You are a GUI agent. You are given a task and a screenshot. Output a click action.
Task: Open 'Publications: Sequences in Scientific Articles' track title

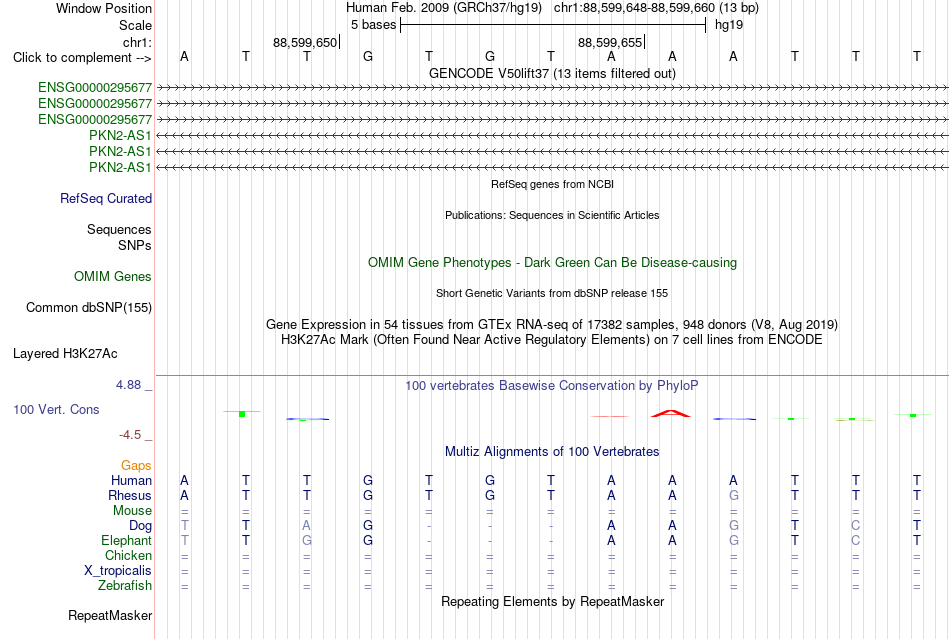click(552, 215)
